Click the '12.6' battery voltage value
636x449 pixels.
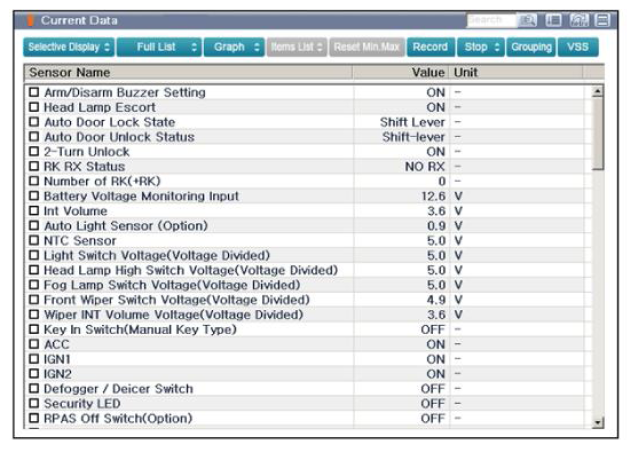433,196
